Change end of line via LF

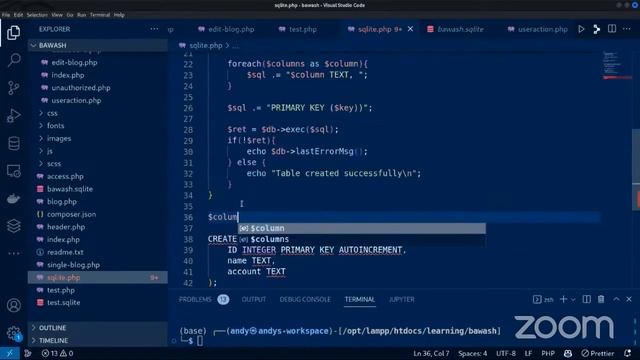528,353
